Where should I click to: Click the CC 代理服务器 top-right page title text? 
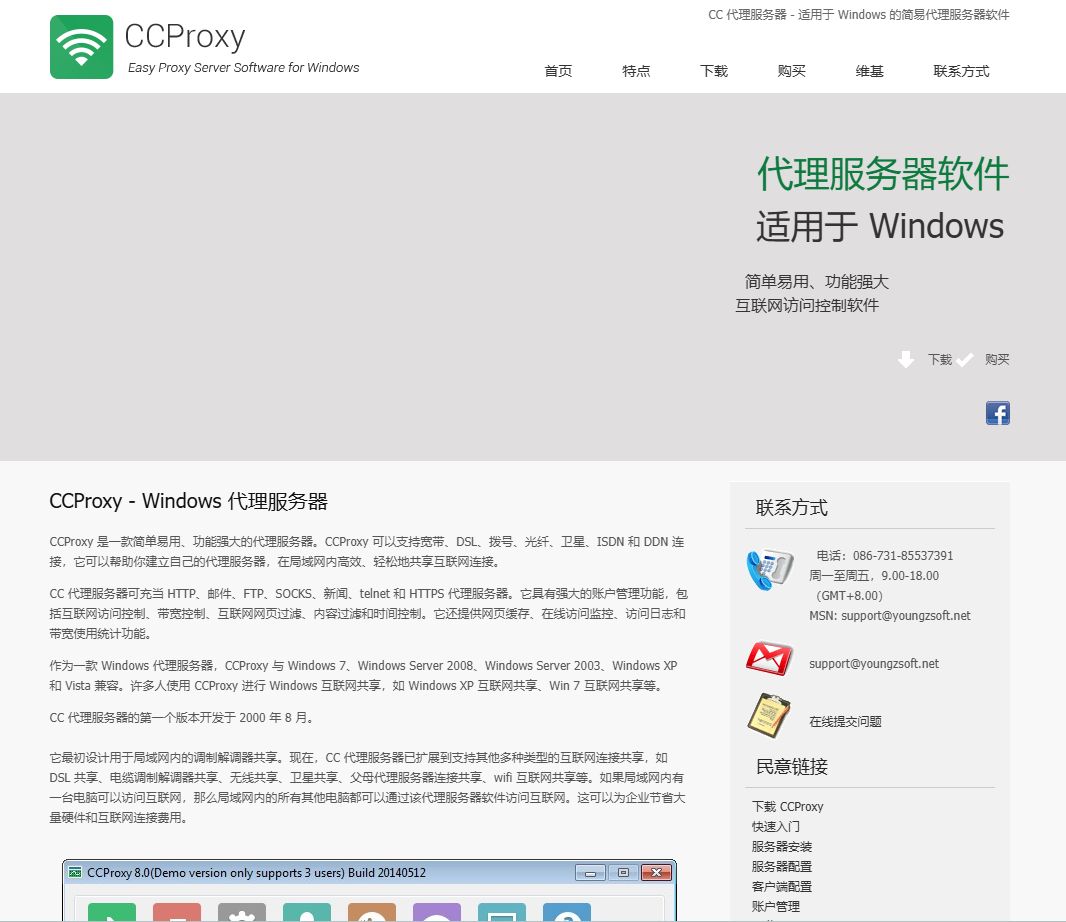pos(859,15)
